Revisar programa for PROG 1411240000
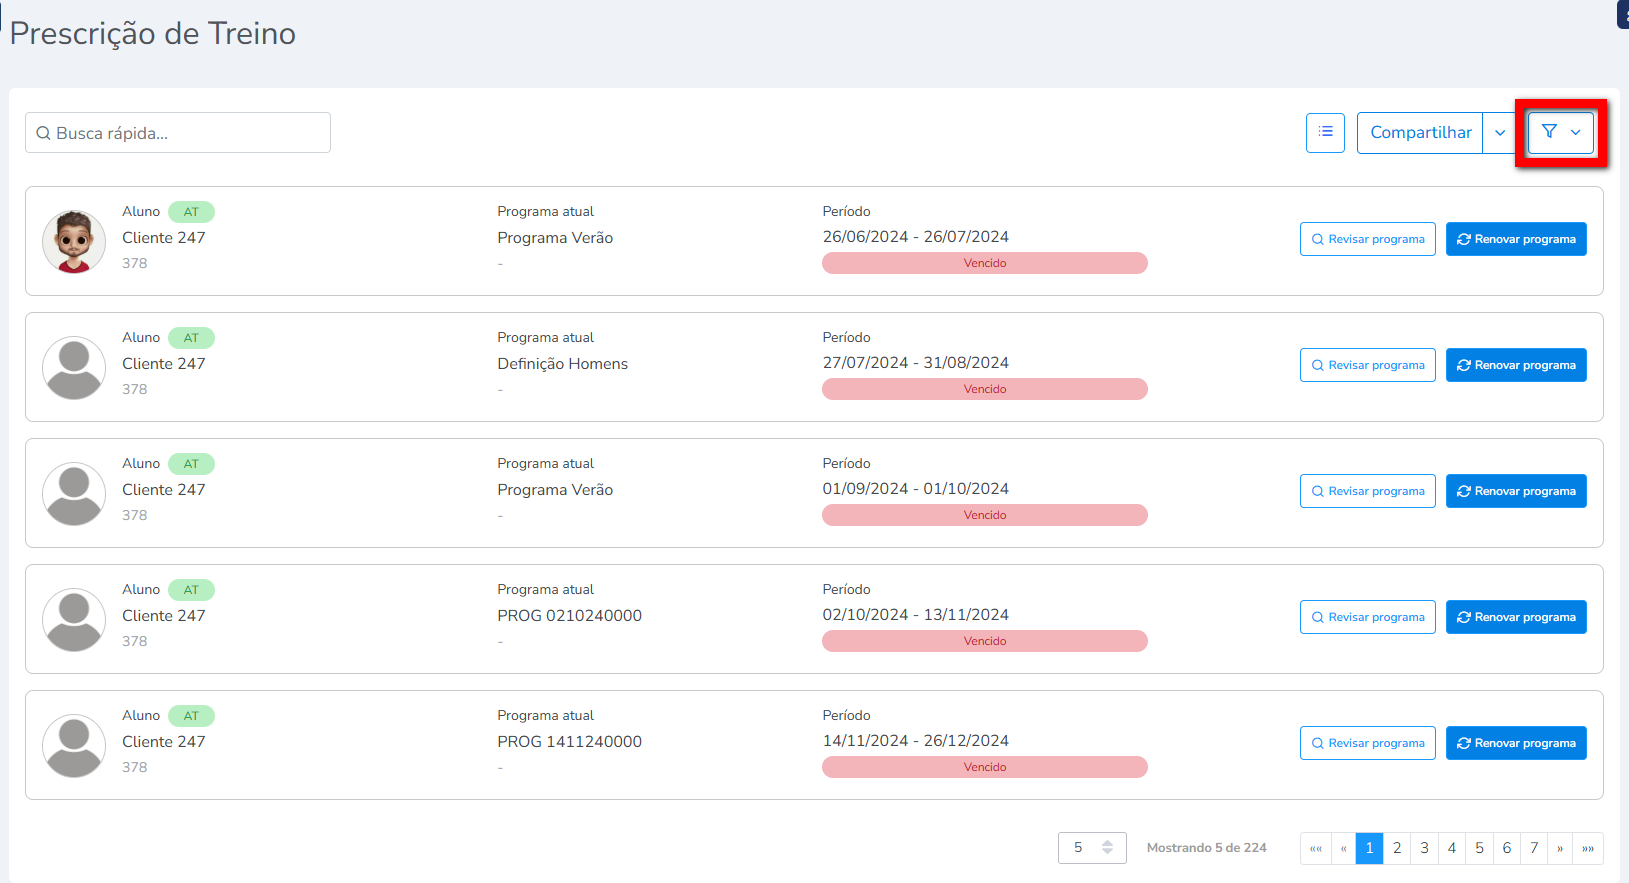1629x883 pixels. tap(1367, 743)
